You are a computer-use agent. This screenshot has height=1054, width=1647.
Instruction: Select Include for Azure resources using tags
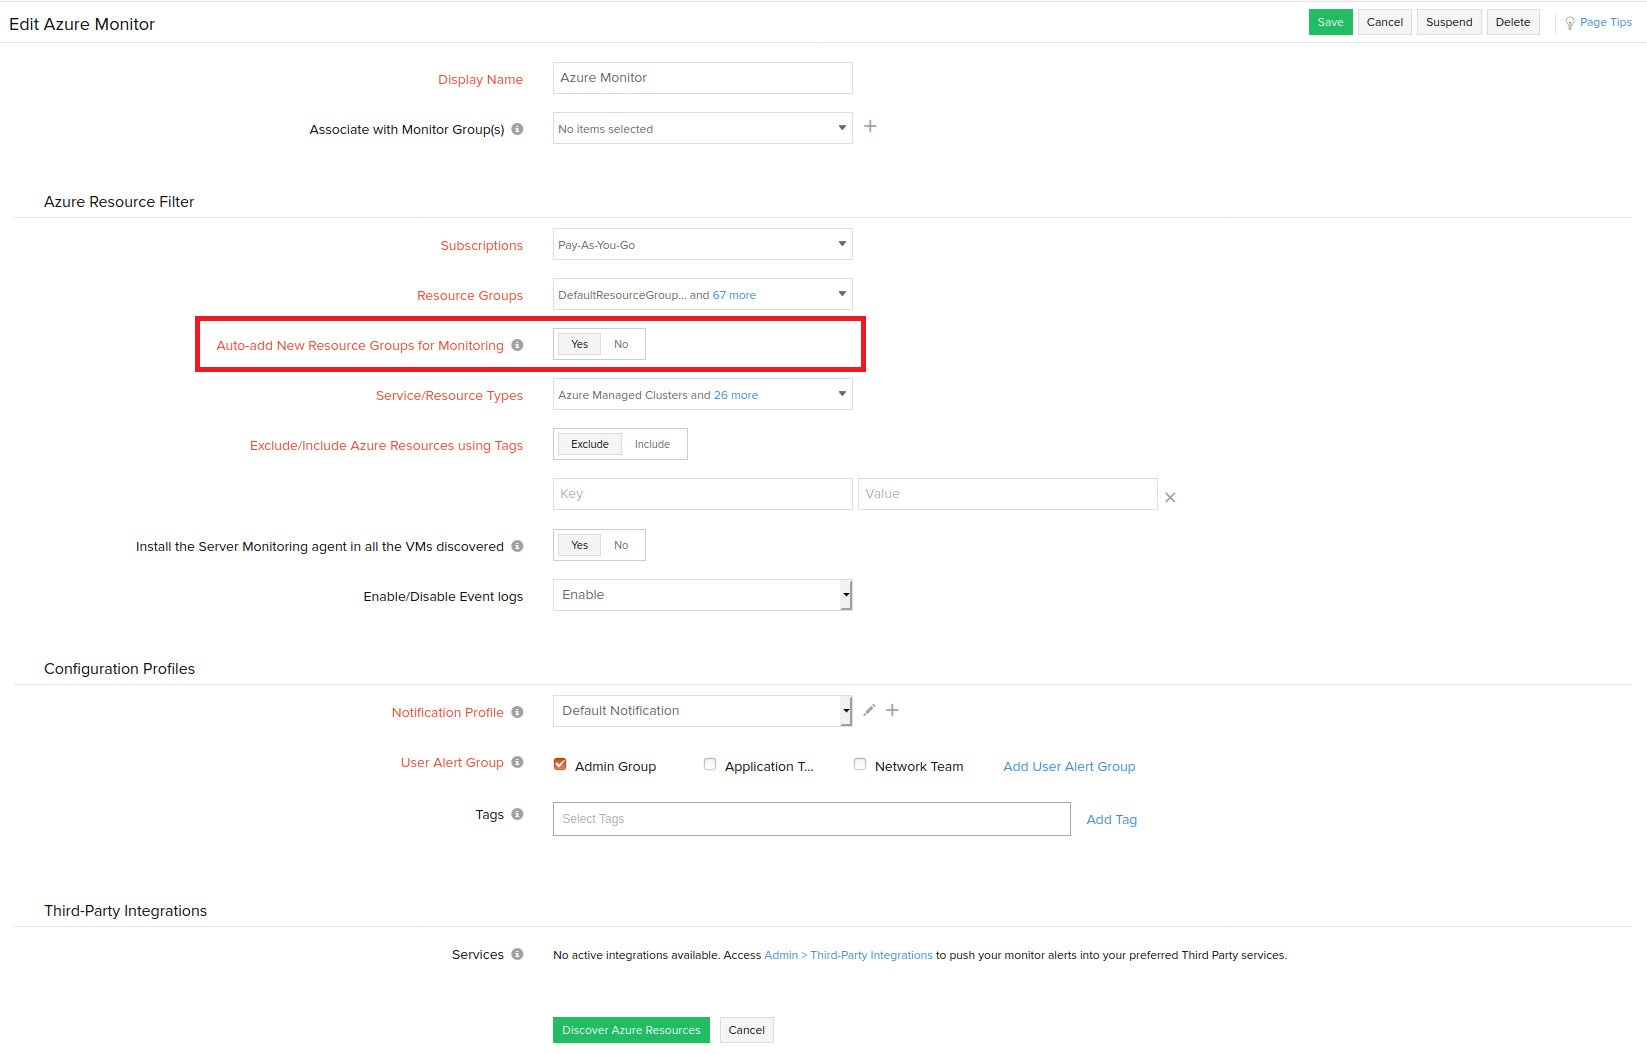[x=652, y=444]
